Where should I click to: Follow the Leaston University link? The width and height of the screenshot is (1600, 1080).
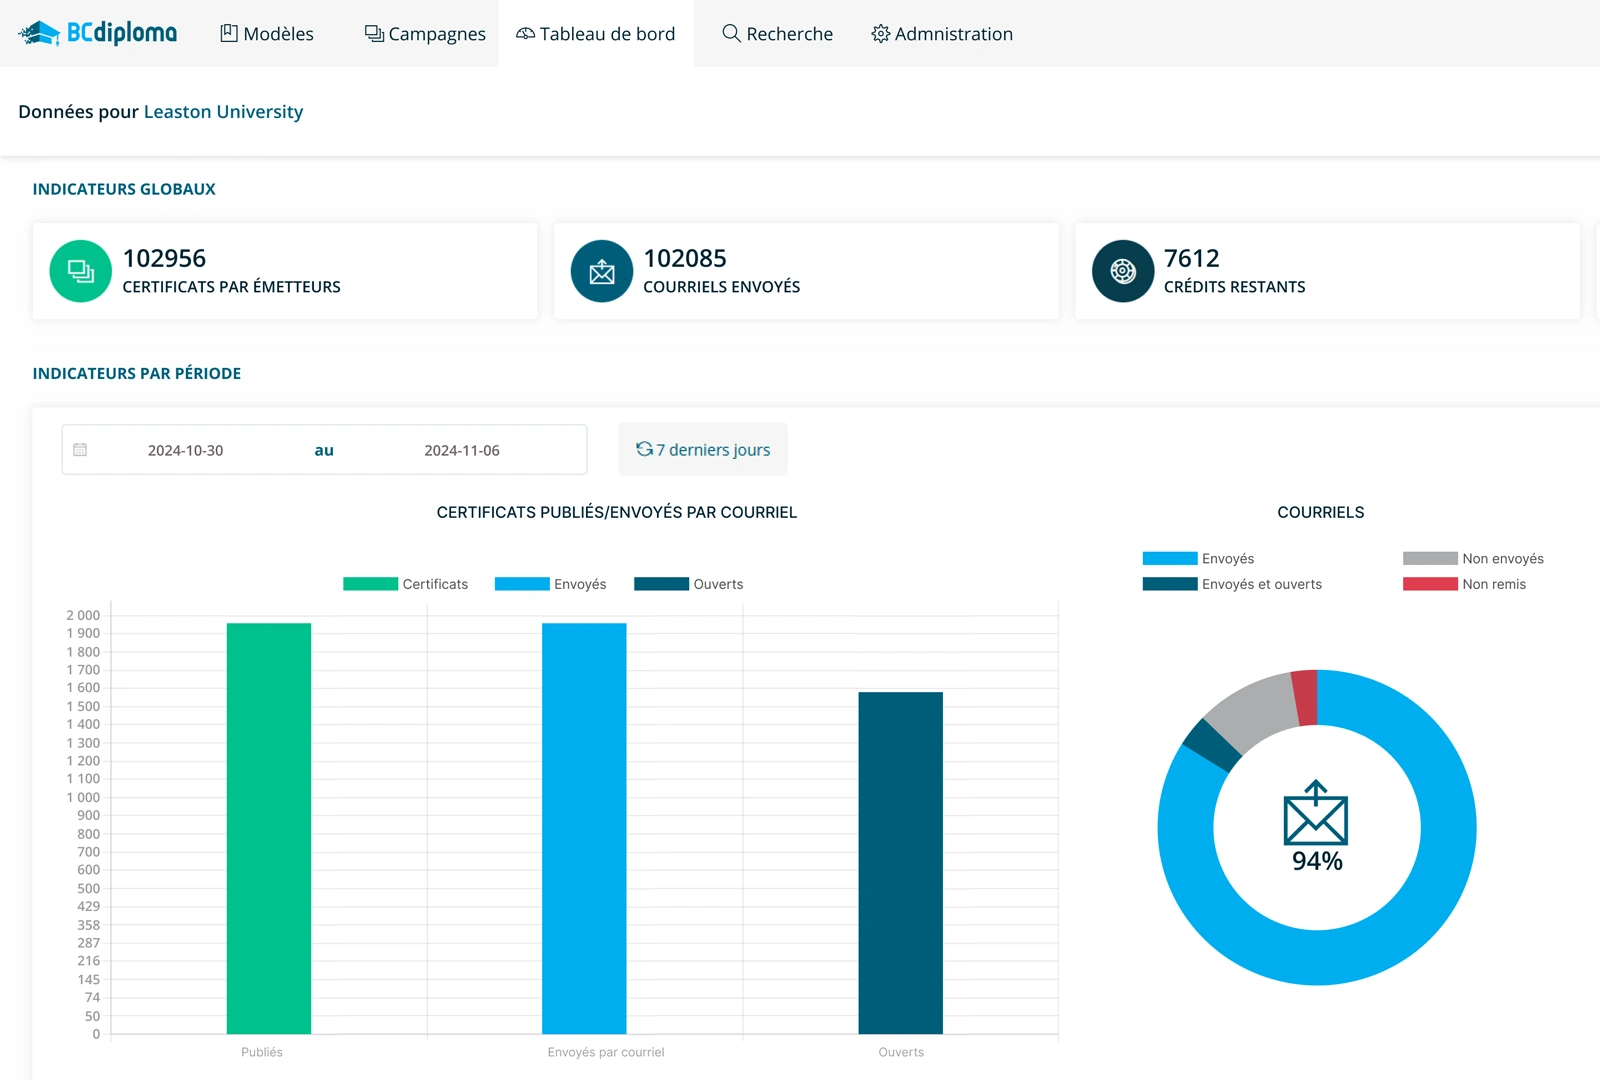[x=223, y=111]
